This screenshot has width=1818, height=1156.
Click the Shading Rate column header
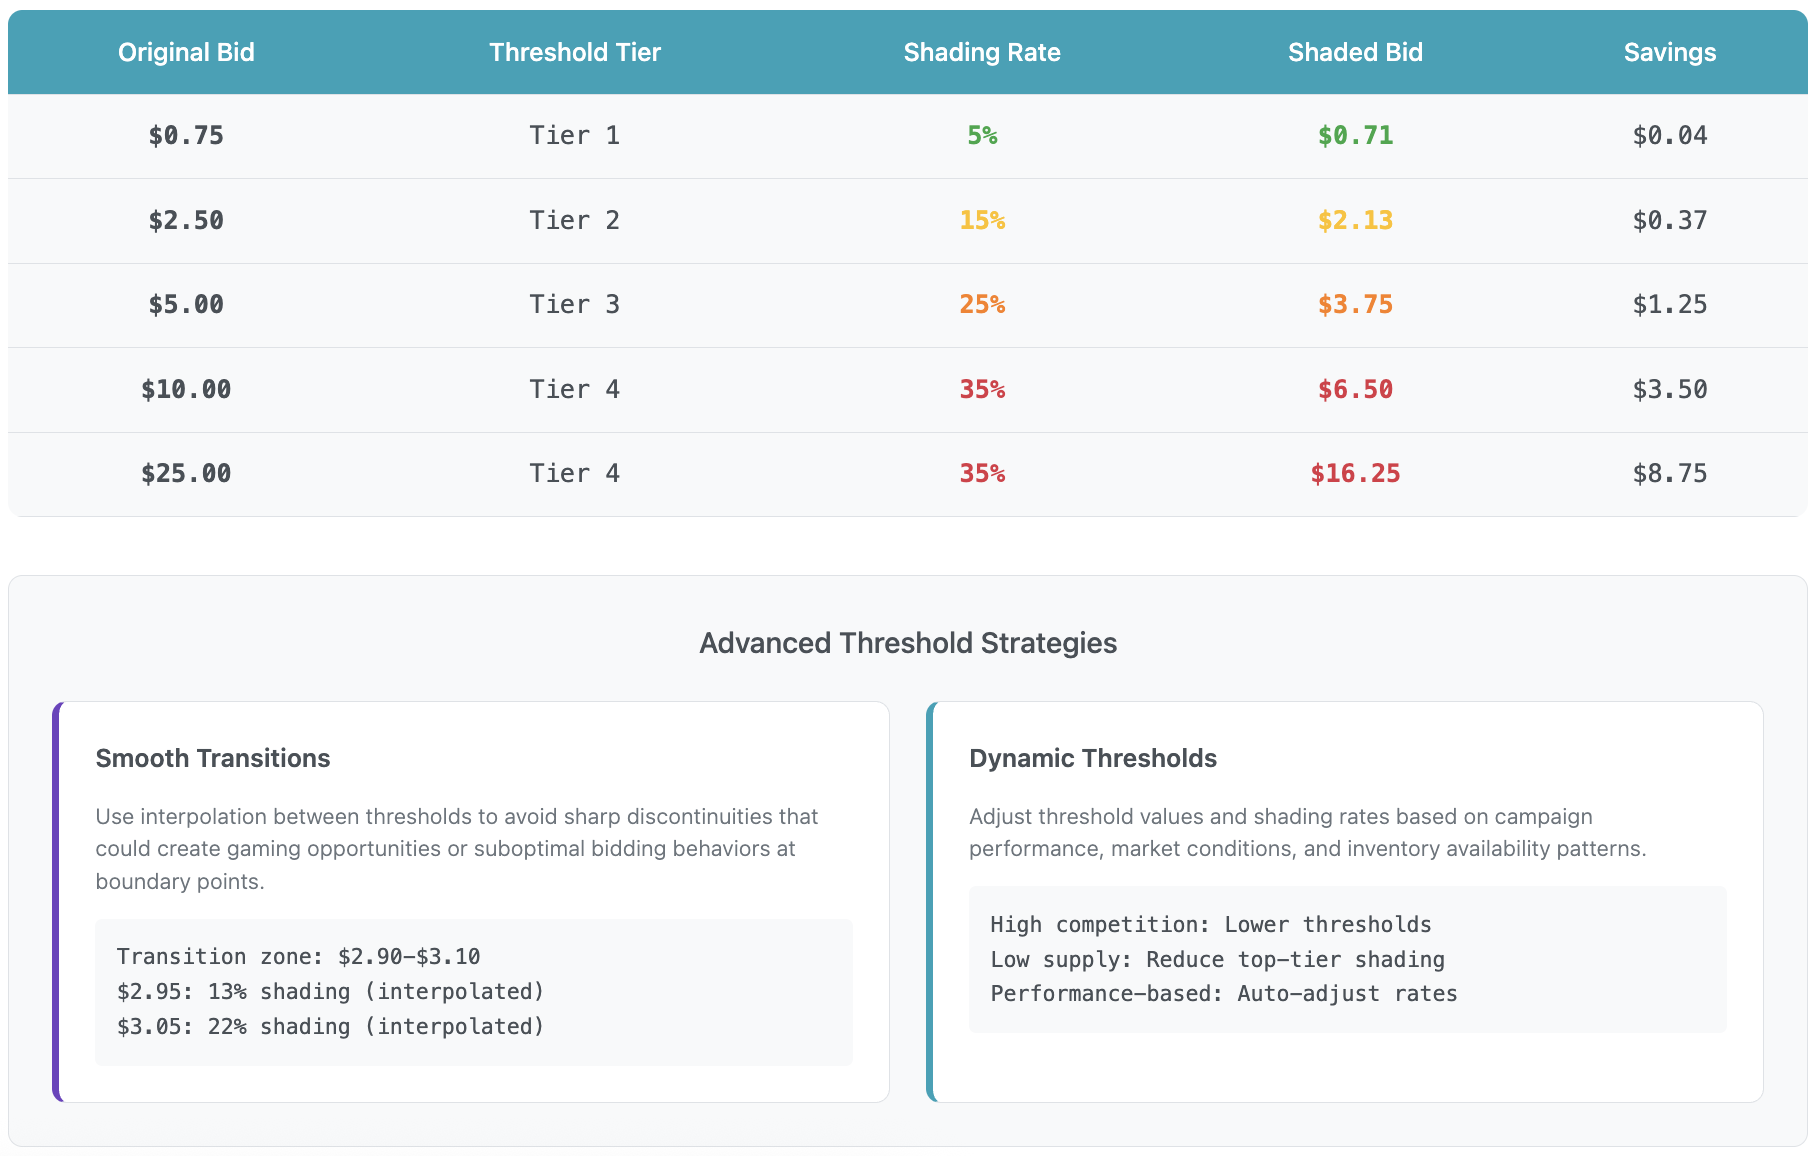982,52
